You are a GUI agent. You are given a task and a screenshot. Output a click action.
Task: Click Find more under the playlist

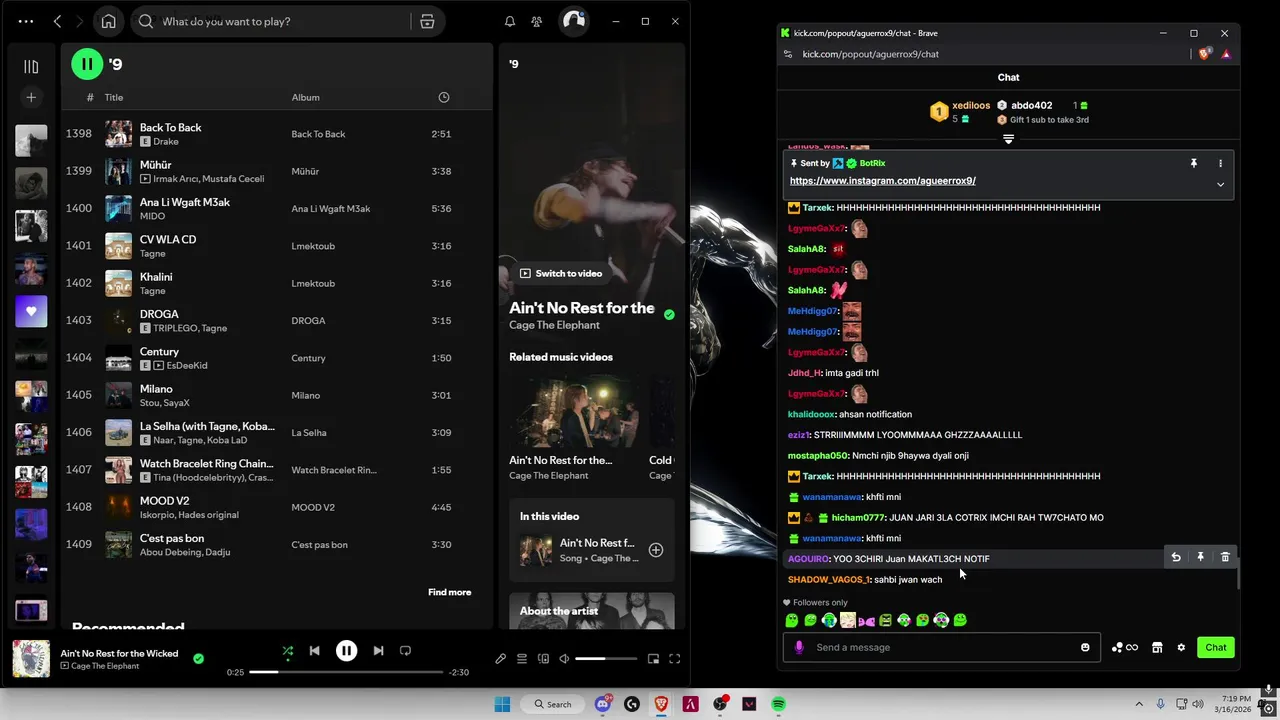[x=449, y=592]
